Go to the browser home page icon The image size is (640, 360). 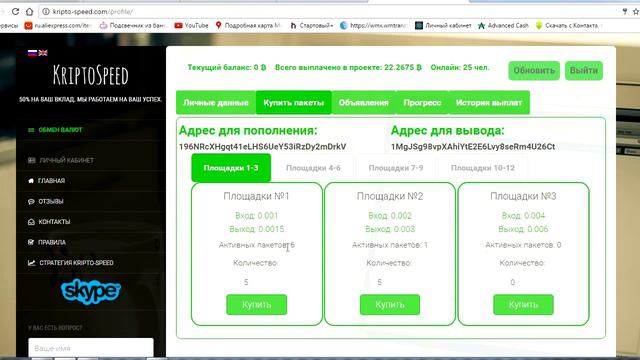29,11
